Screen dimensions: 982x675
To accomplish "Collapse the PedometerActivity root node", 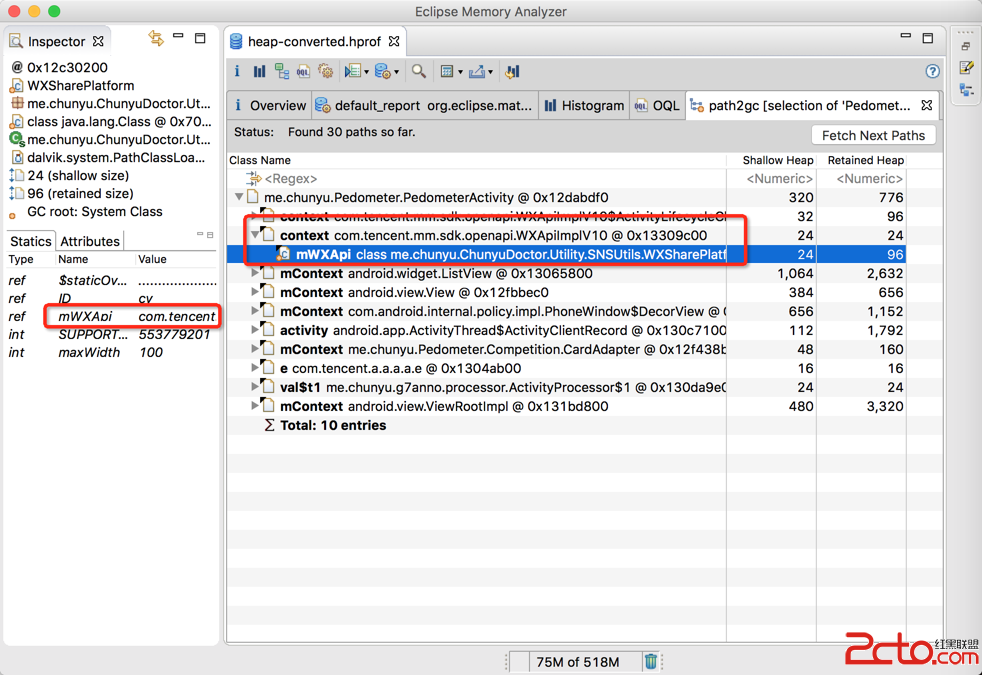I will pyautogui.click(x=238, y=198).
